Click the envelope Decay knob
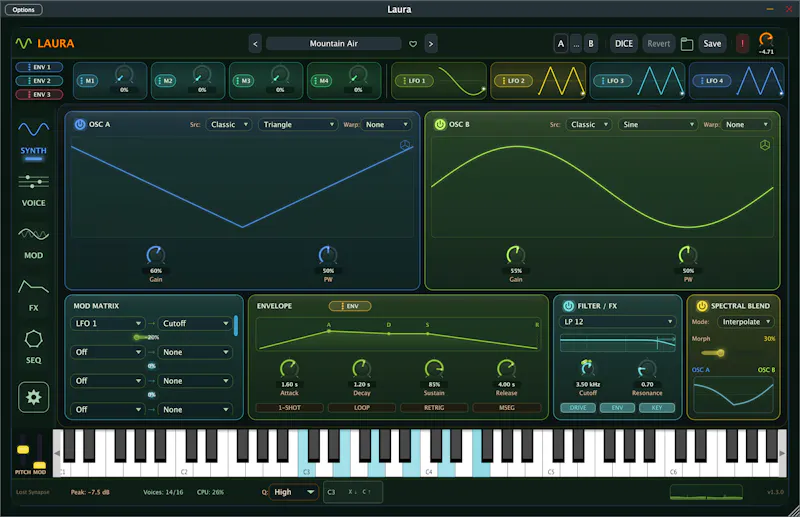800x517 pixels. (361, 368)
